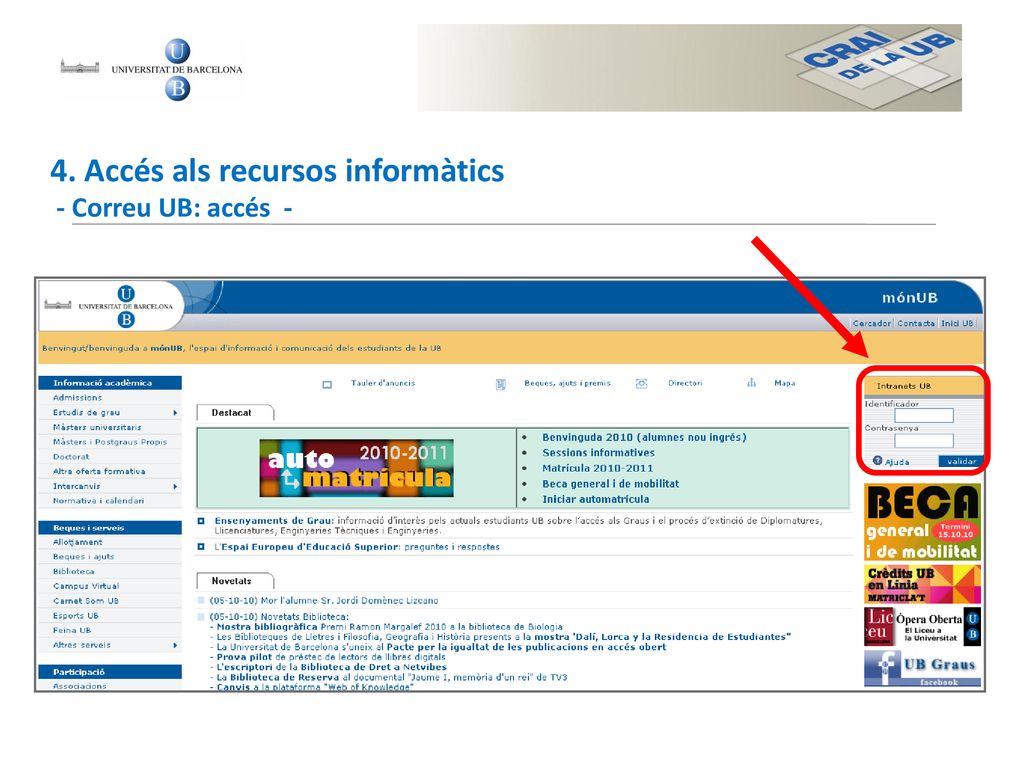The width and height of the screenshot is (1024, 768).
Task: Click the Cercador link in header
Action: (x=872, y=323)
